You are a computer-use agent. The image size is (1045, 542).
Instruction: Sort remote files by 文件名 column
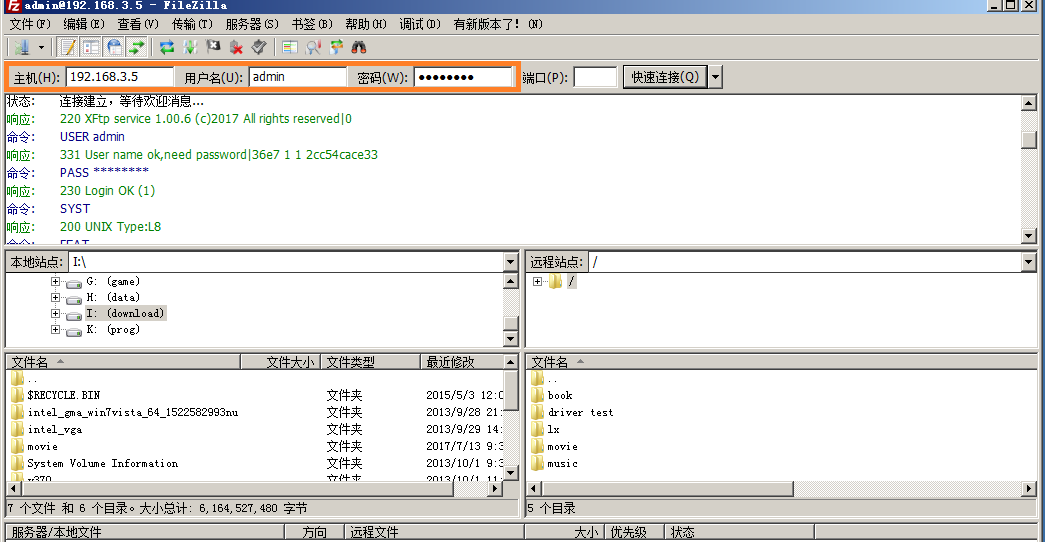[x=781, y=362]
